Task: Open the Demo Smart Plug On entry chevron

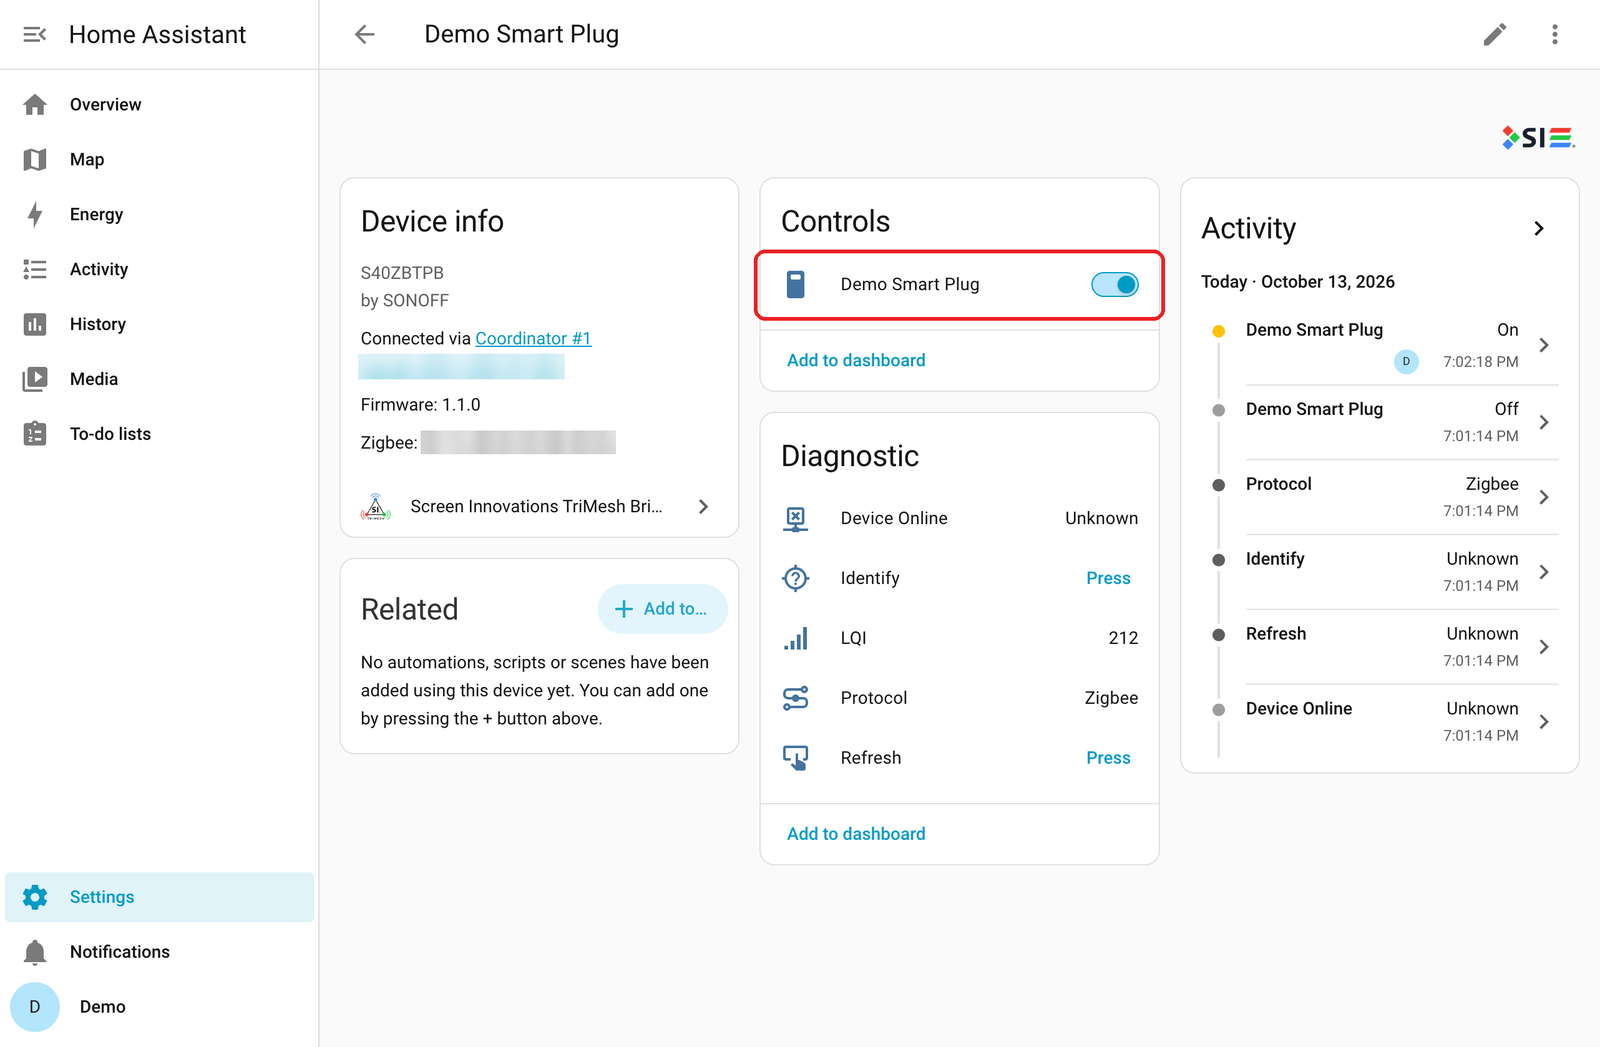Action: (1544, 346)
